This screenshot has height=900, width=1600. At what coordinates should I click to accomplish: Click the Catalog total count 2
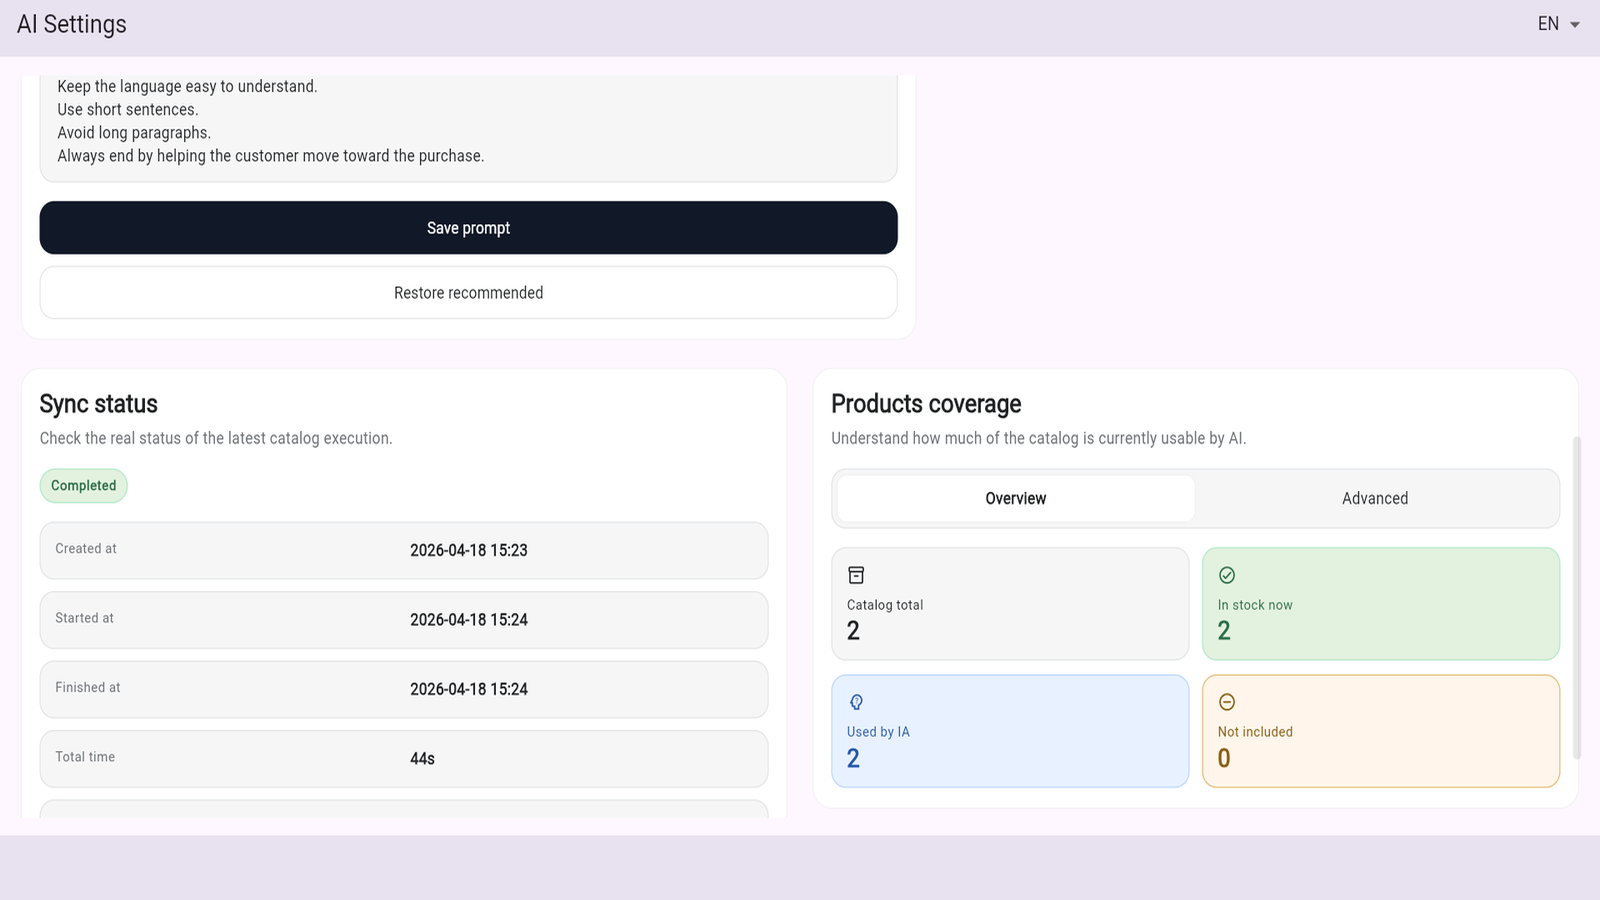click(853, 631)
